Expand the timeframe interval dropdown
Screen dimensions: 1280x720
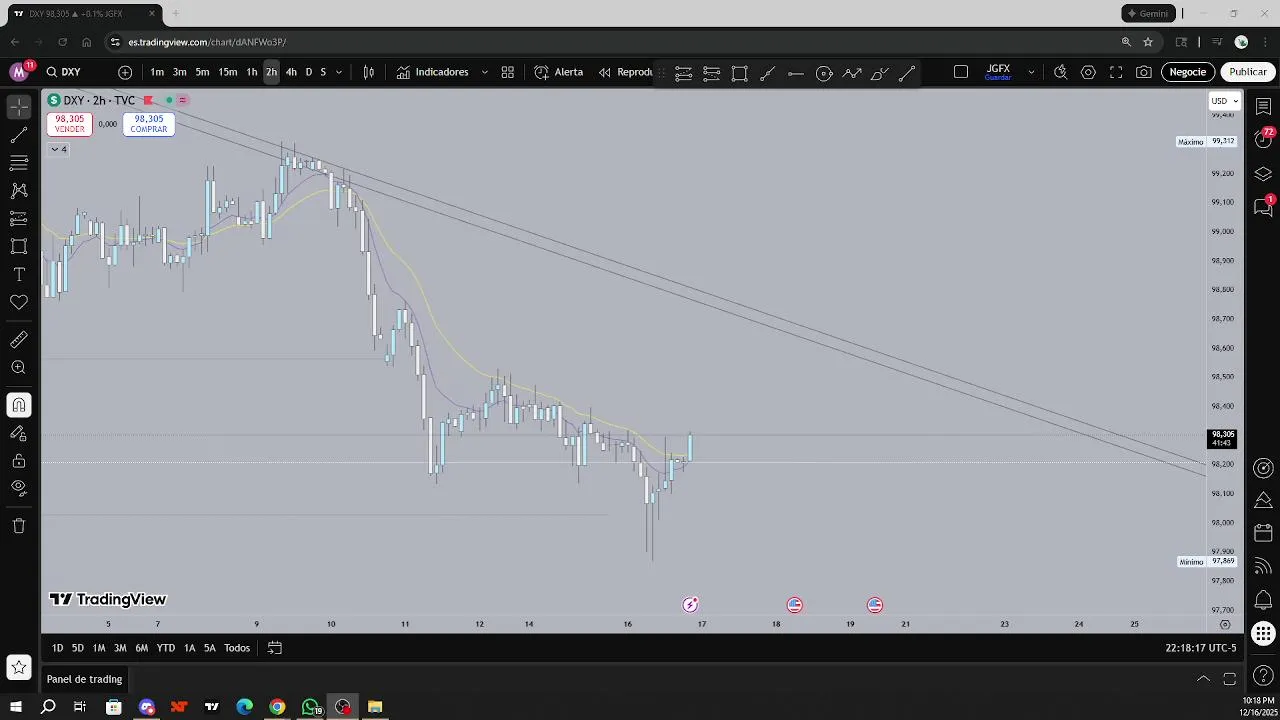pyautogui.click(x=339, y=72)
